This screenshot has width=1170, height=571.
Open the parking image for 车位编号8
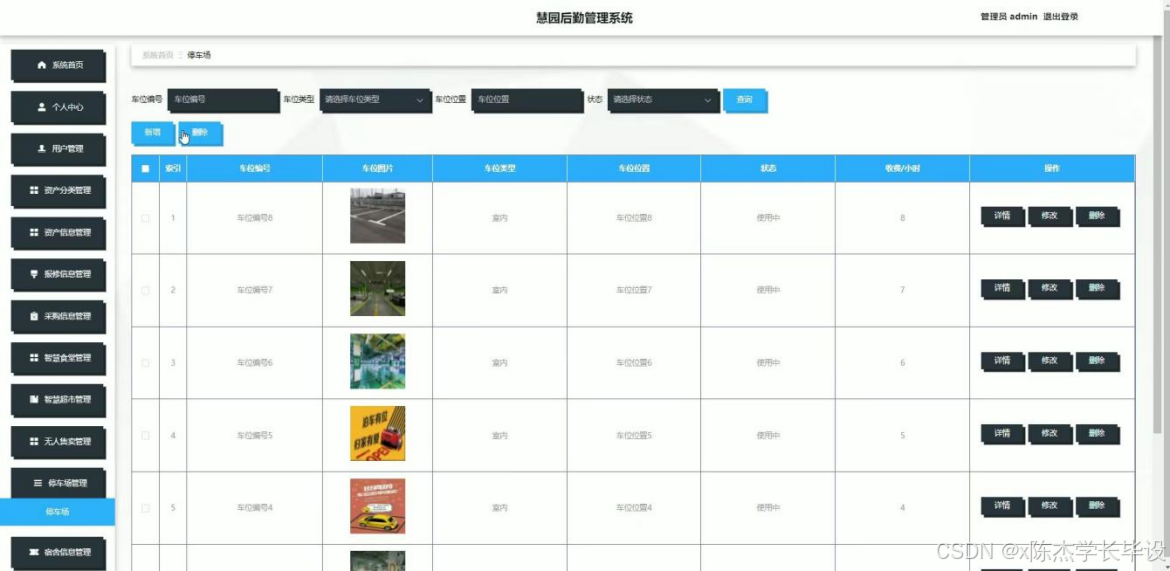378,216
